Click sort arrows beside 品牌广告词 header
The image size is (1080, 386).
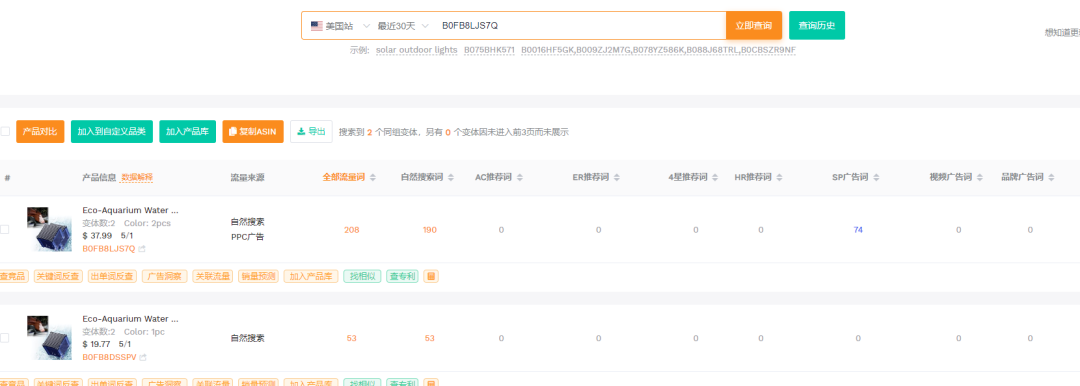1050,178
